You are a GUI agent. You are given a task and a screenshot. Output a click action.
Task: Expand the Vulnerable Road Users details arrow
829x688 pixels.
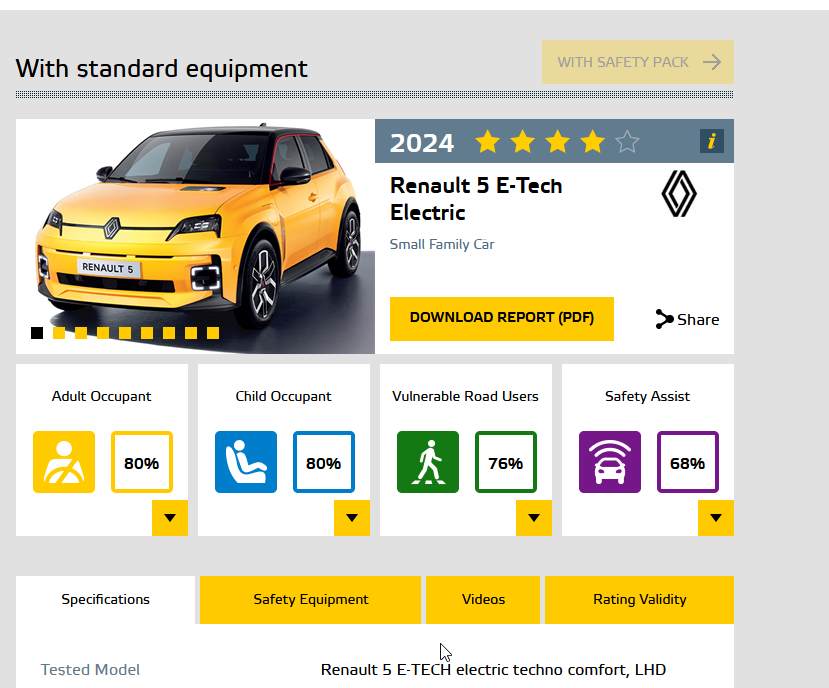coord(533,518)
